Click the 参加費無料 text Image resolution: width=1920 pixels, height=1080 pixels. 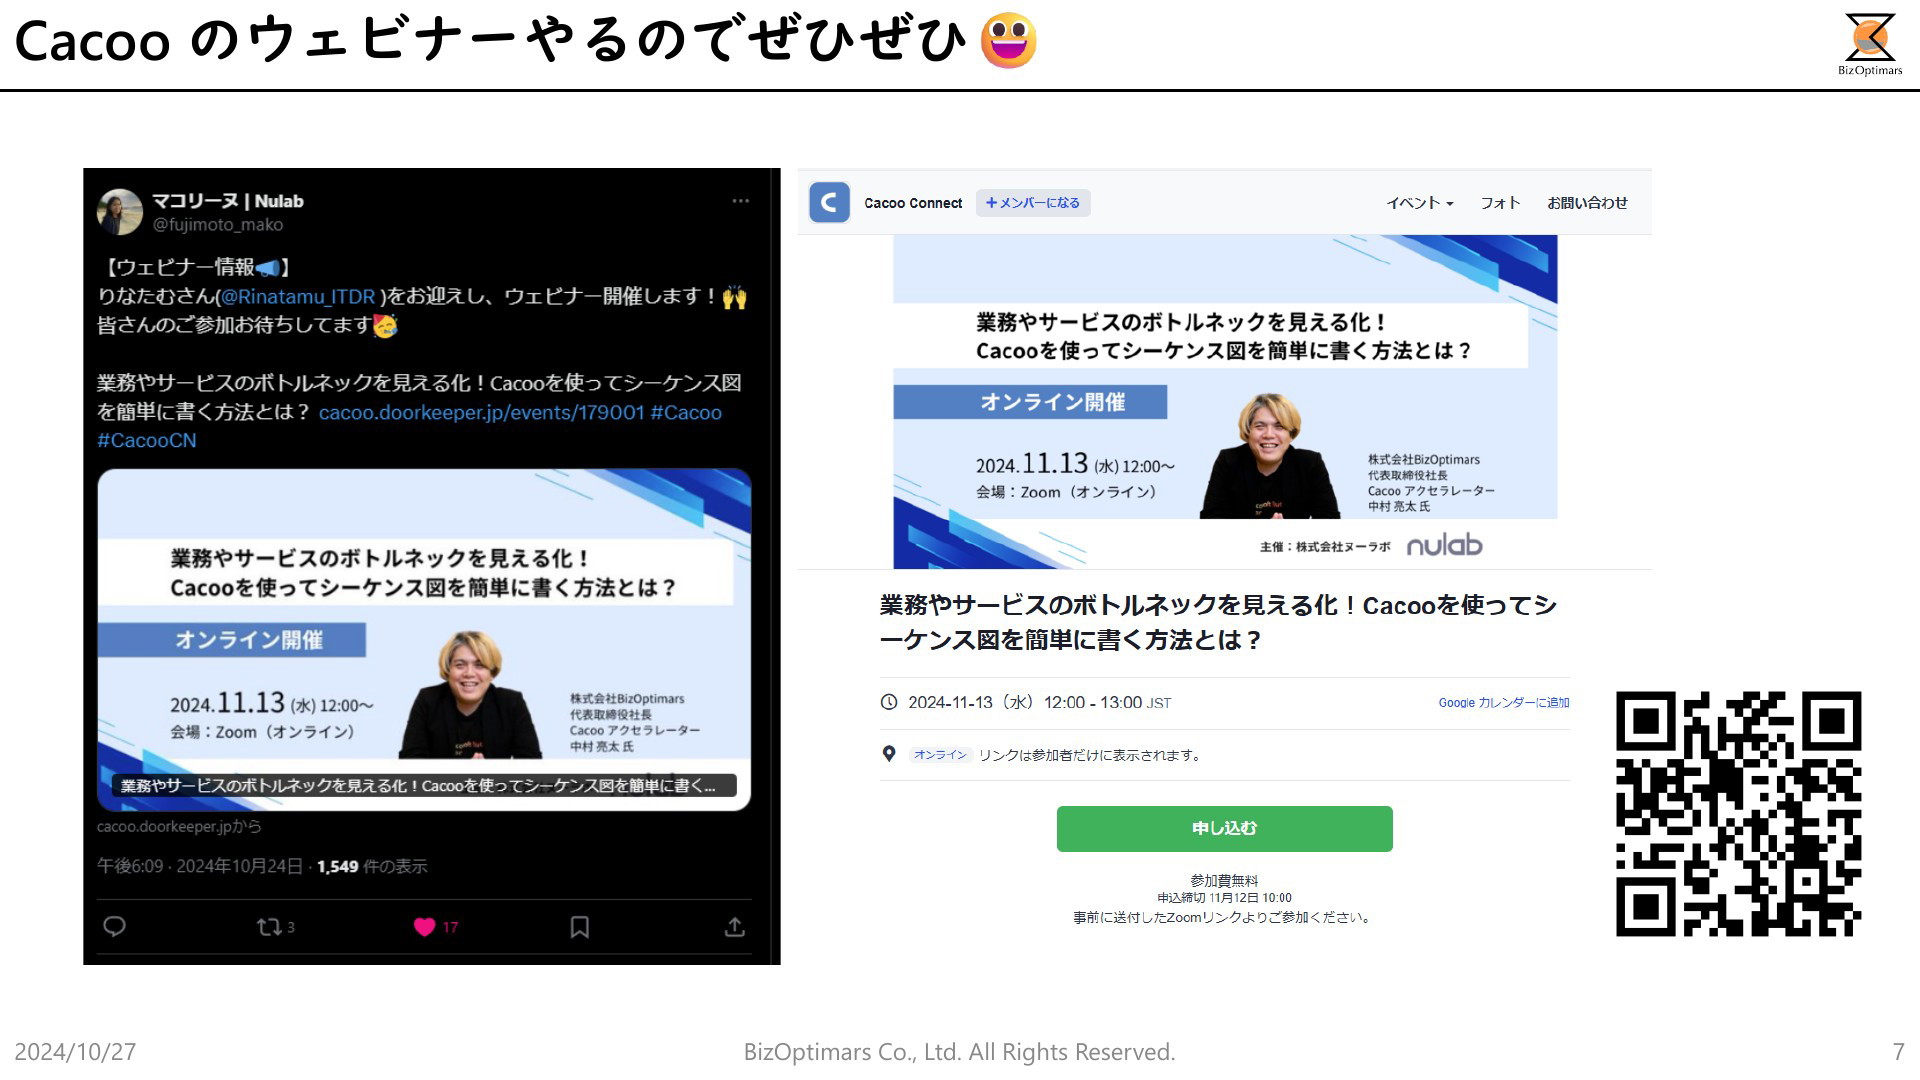pyautogui.click(x=1224, y=880)
